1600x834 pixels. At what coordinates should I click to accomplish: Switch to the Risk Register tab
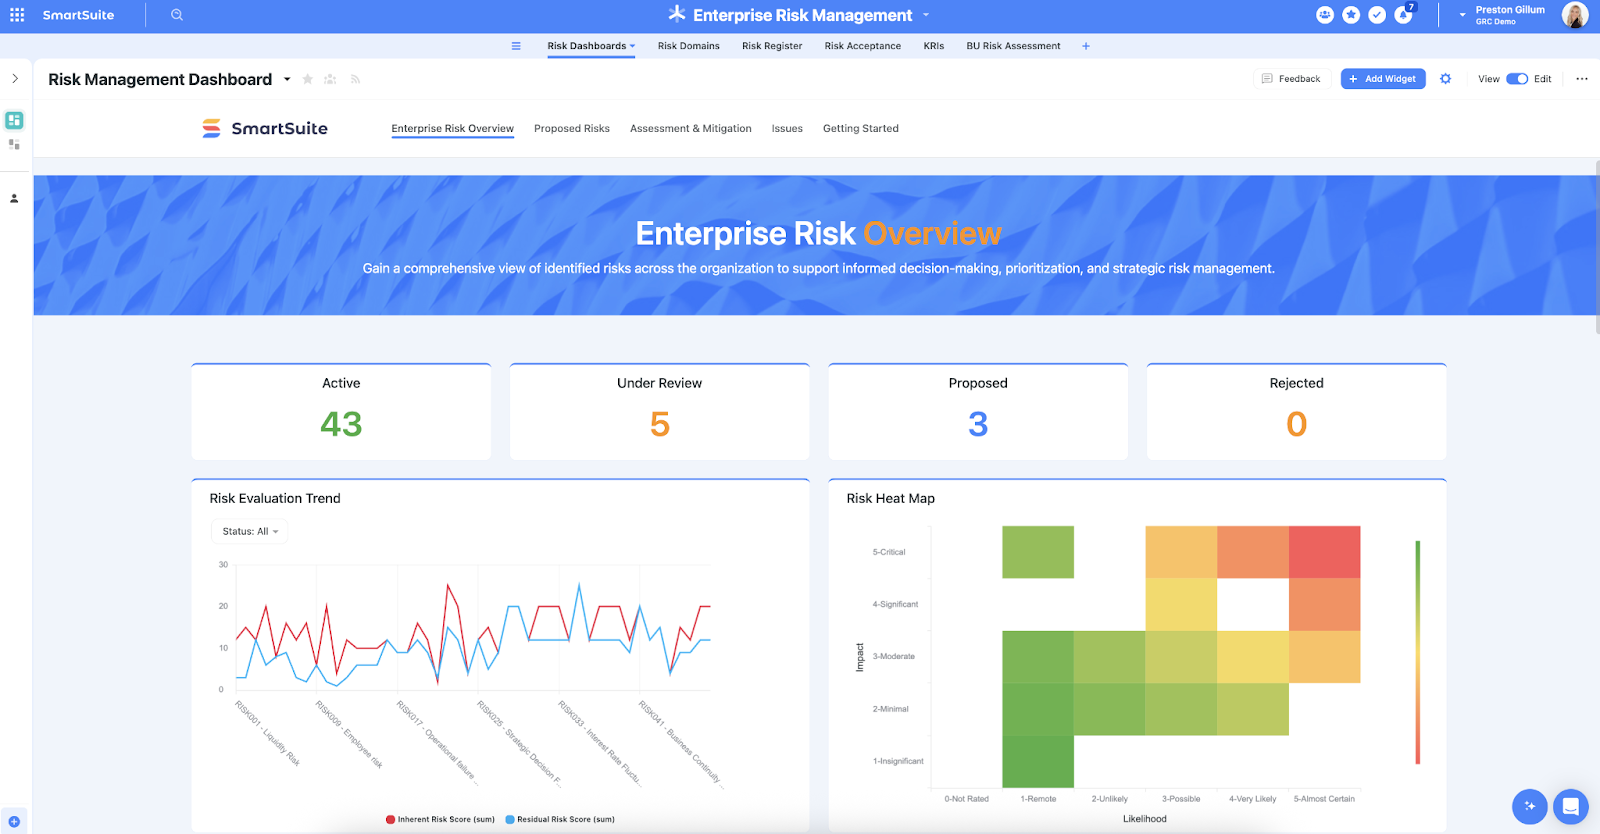coord(771,46)
